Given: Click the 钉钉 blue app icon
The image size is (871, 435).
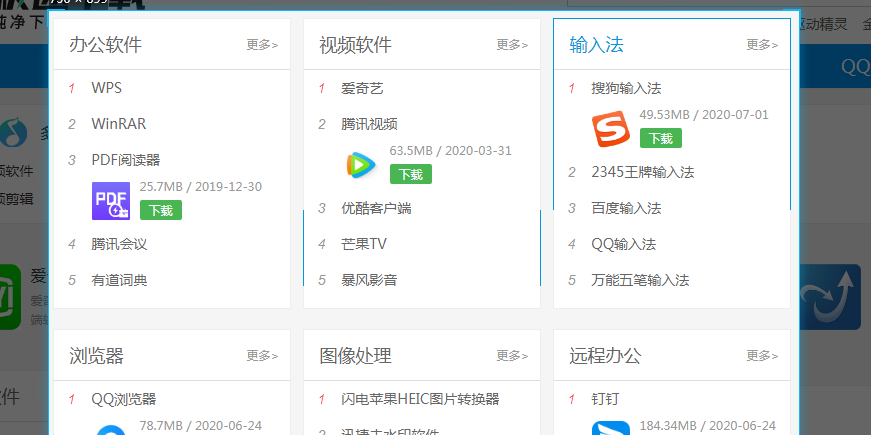Looking at the screenshot, I should click(x=610, y=428).
